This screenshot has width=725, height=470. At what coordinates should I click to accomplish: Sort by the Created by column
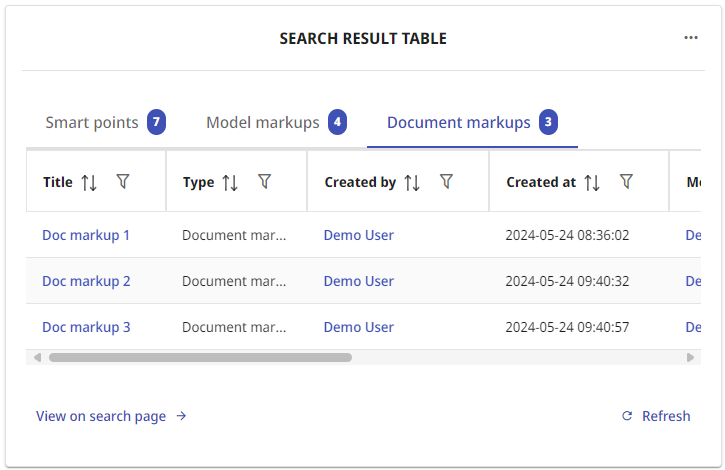[412, 182]
